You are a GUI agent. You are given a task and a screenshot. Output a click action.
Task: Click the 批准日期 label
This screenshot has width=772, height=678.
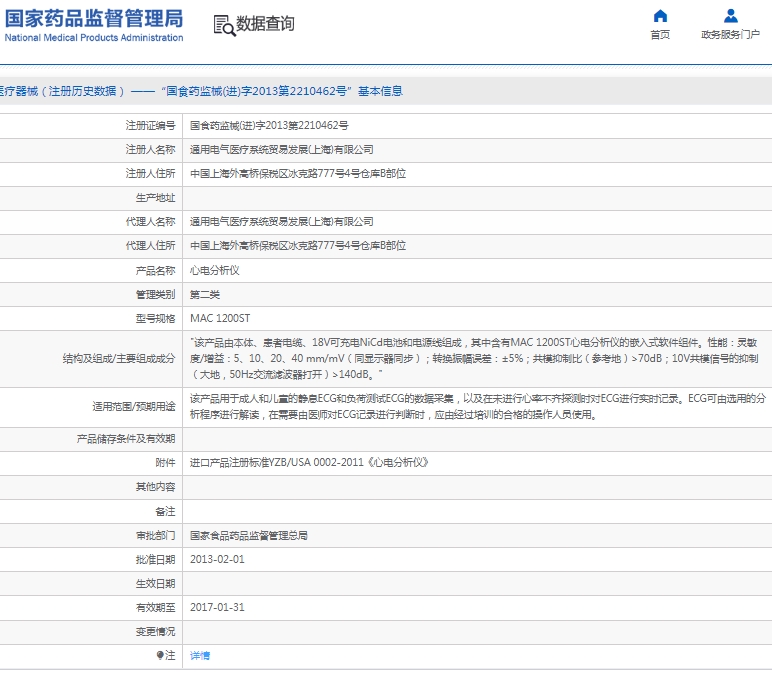(x=156, y=560)
